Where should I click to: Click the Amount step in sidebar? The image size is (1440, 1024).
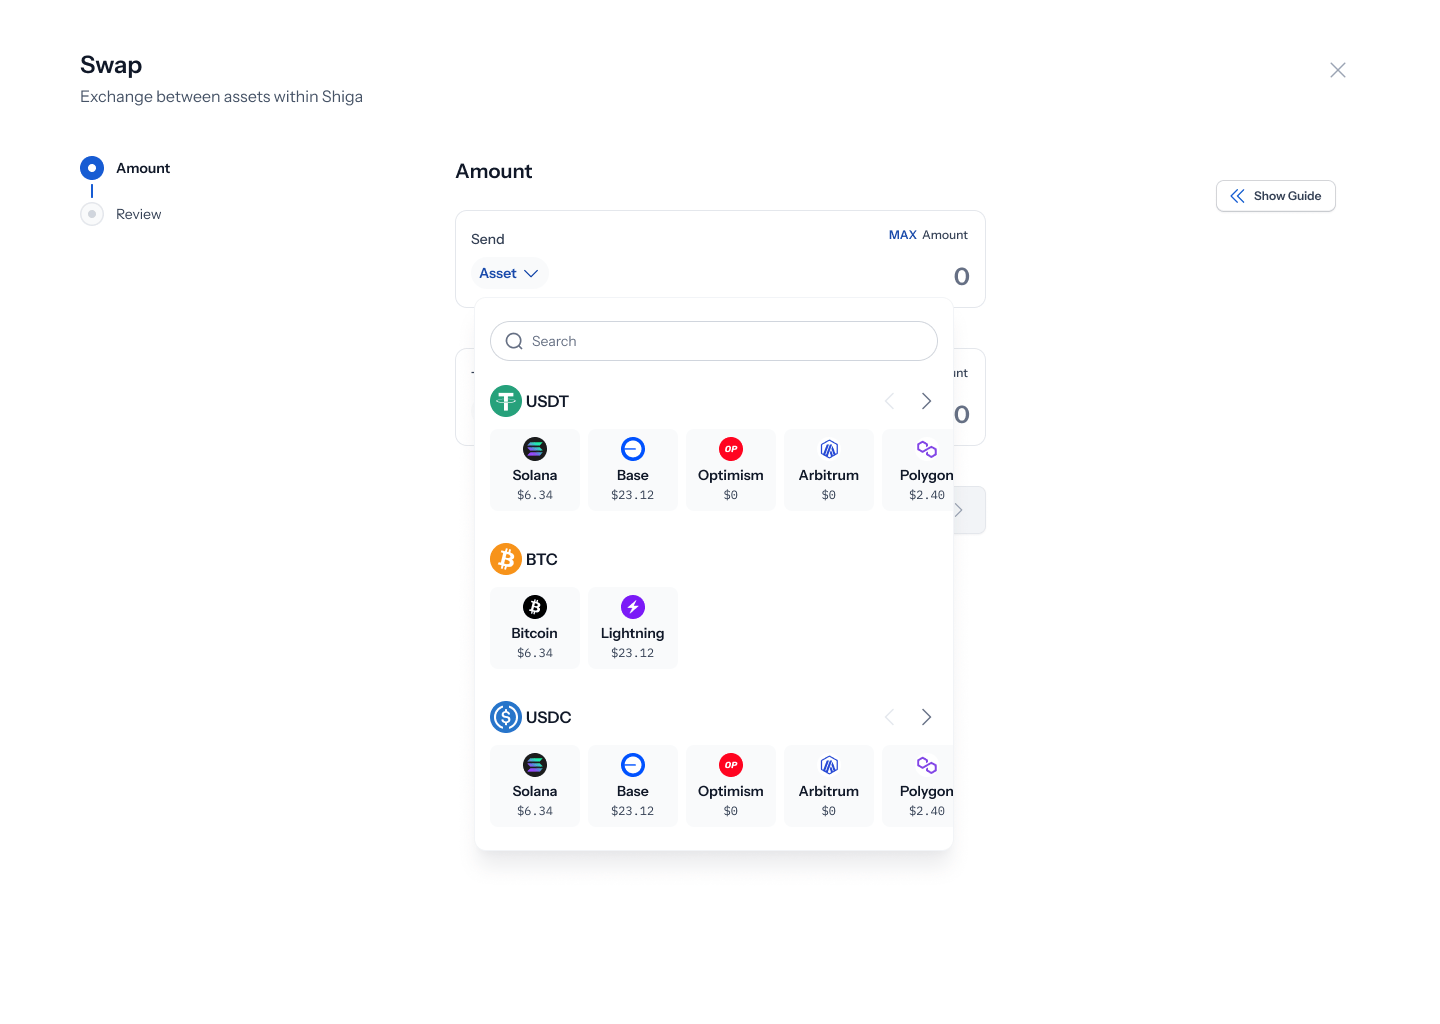(143, 168)
